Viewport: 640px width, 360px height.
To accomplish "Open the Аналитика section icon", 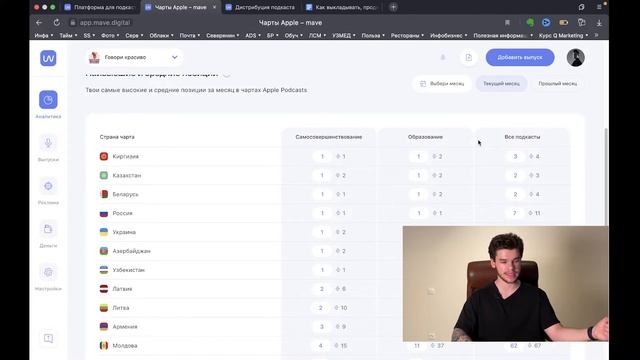I will click(48, 100).
